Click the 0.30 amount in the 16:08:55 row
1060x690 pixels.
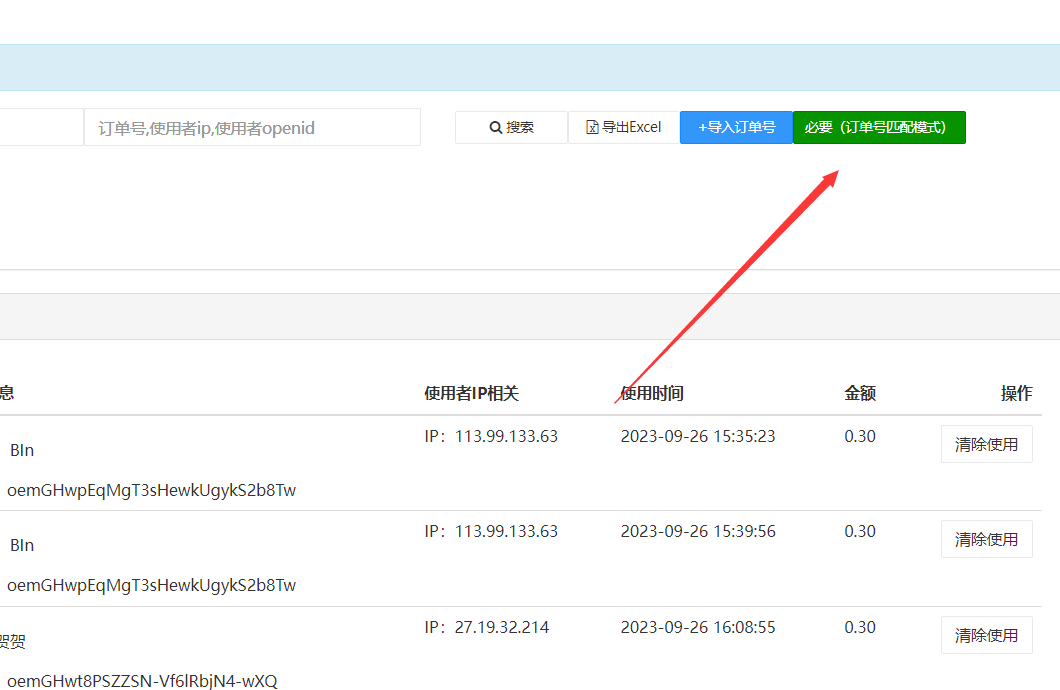pos(860,628)
